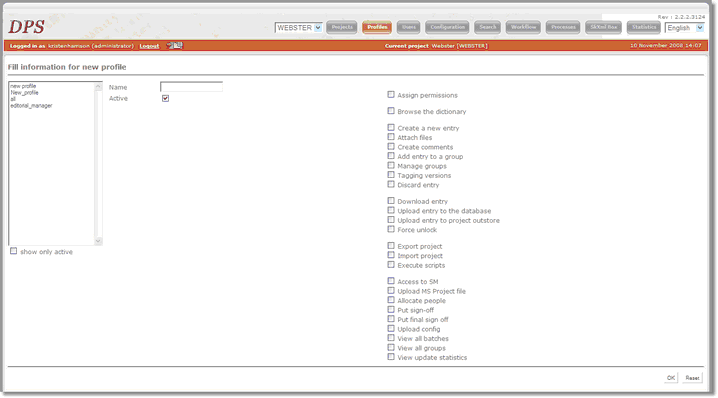Viewport: 718px width, 398px height.
Task: Focus the Name input field
Action: click(x=191, y=87)
